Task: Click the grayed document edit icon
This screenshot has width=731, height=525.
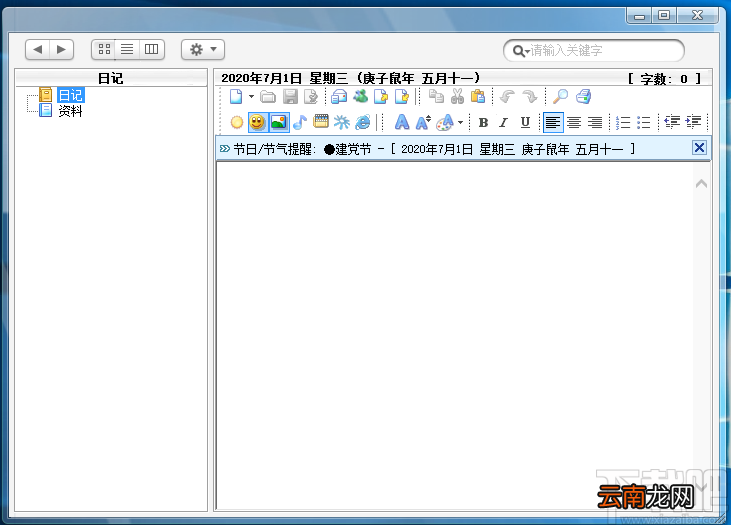Action: (310, 97)
